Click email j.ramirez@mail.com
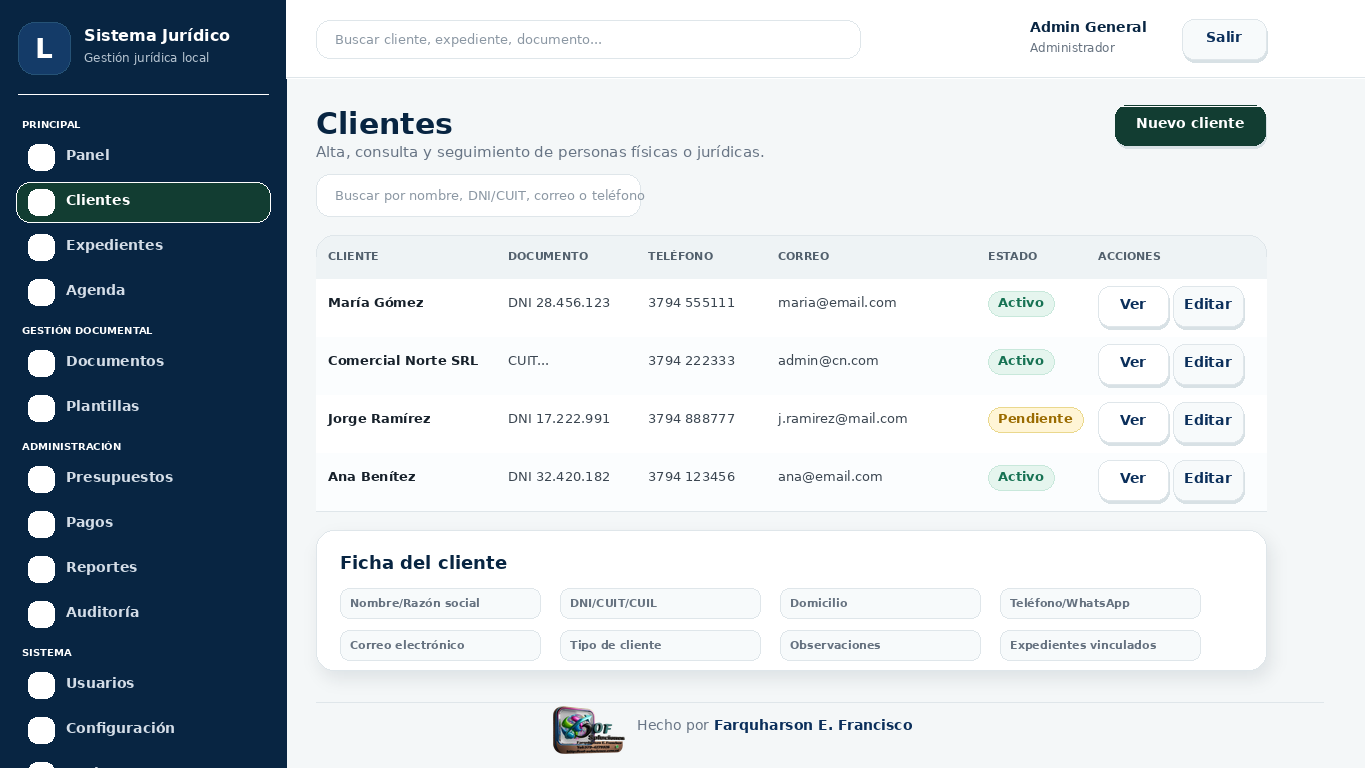 [x=843, y=419]
